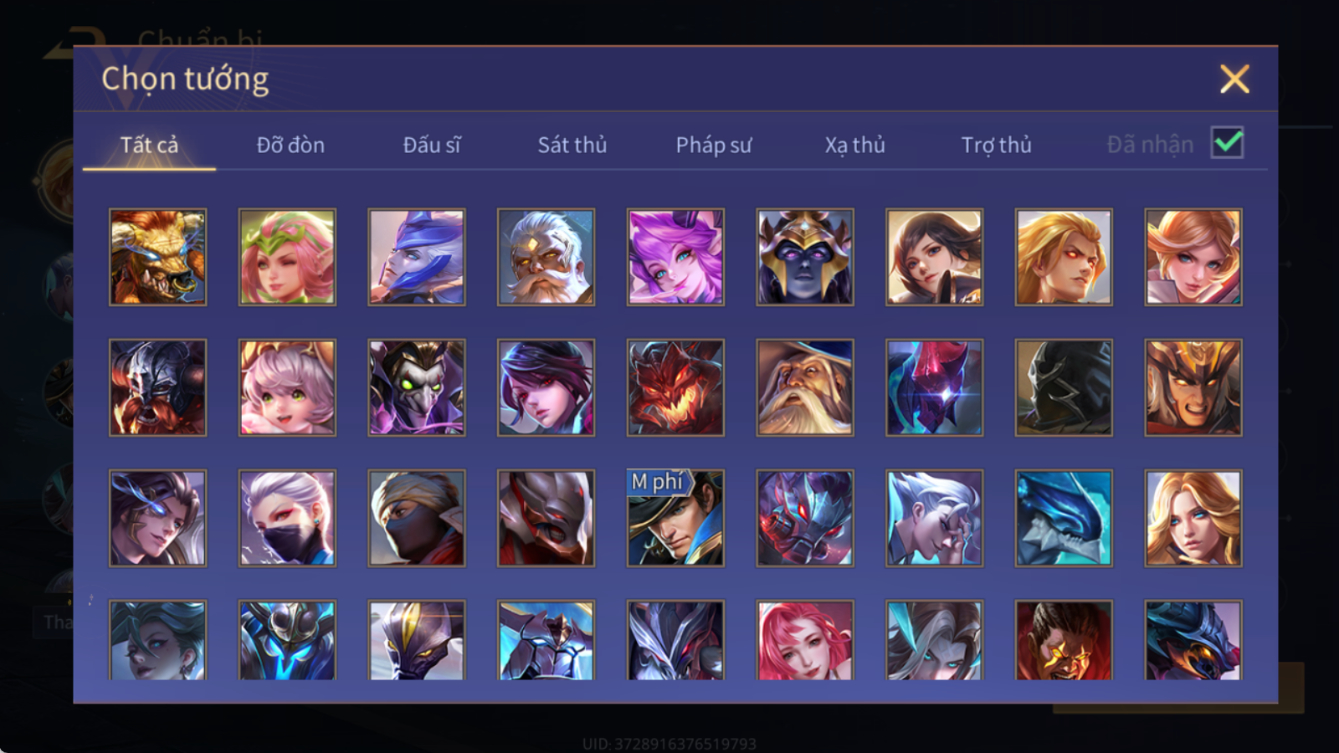This screenshot has width=1339, height=753.
Task: Choose the white-bearded elder hero portrait
Action: point(546,257)
